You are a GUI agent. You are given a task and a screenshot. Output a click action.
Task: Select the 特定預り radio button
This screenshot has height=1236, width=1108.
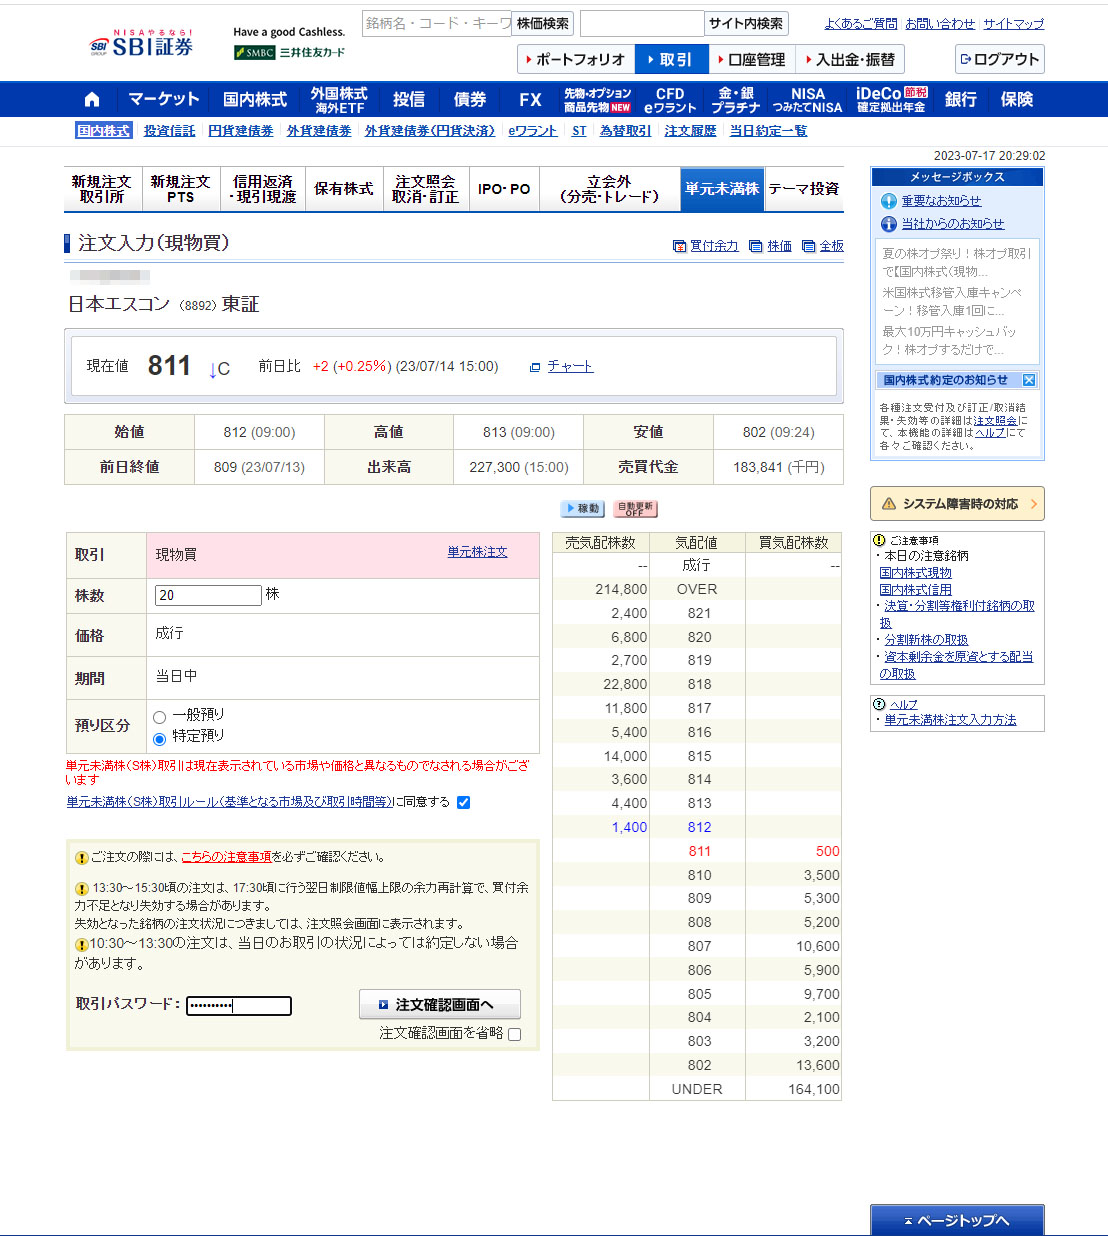tap(160, 739)
